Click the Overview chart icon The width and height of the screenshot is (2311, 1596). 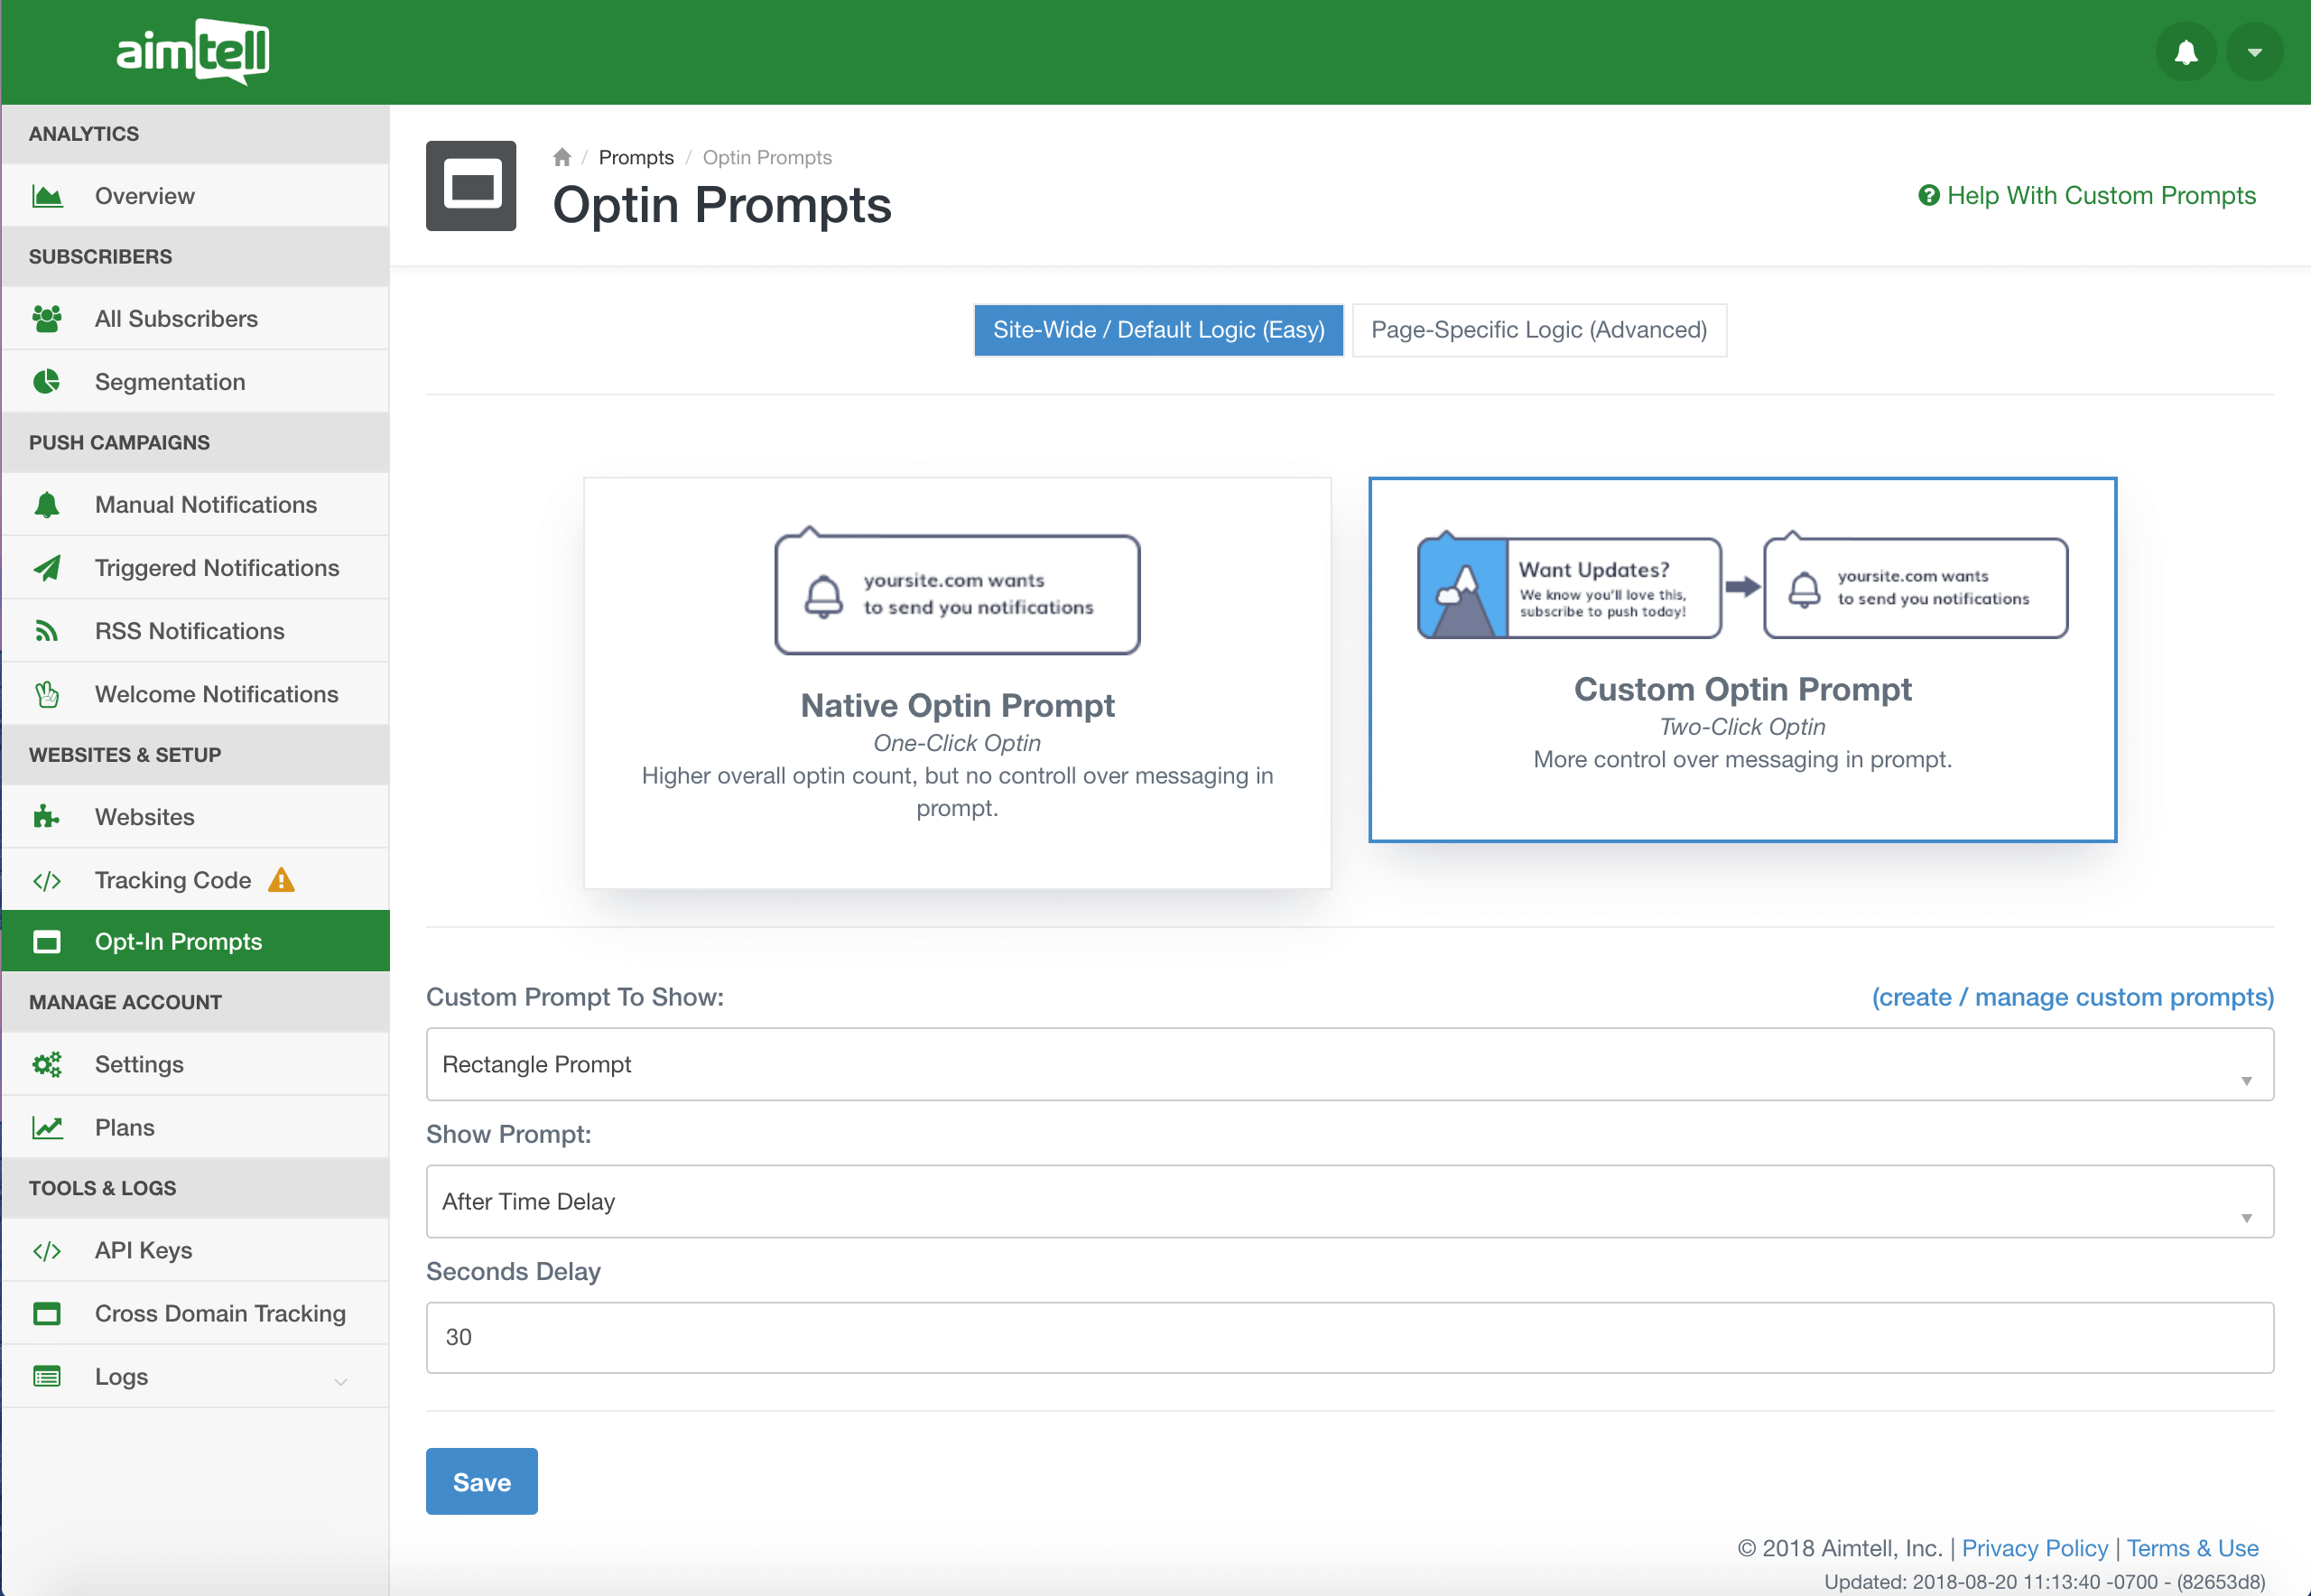(47, 196)
